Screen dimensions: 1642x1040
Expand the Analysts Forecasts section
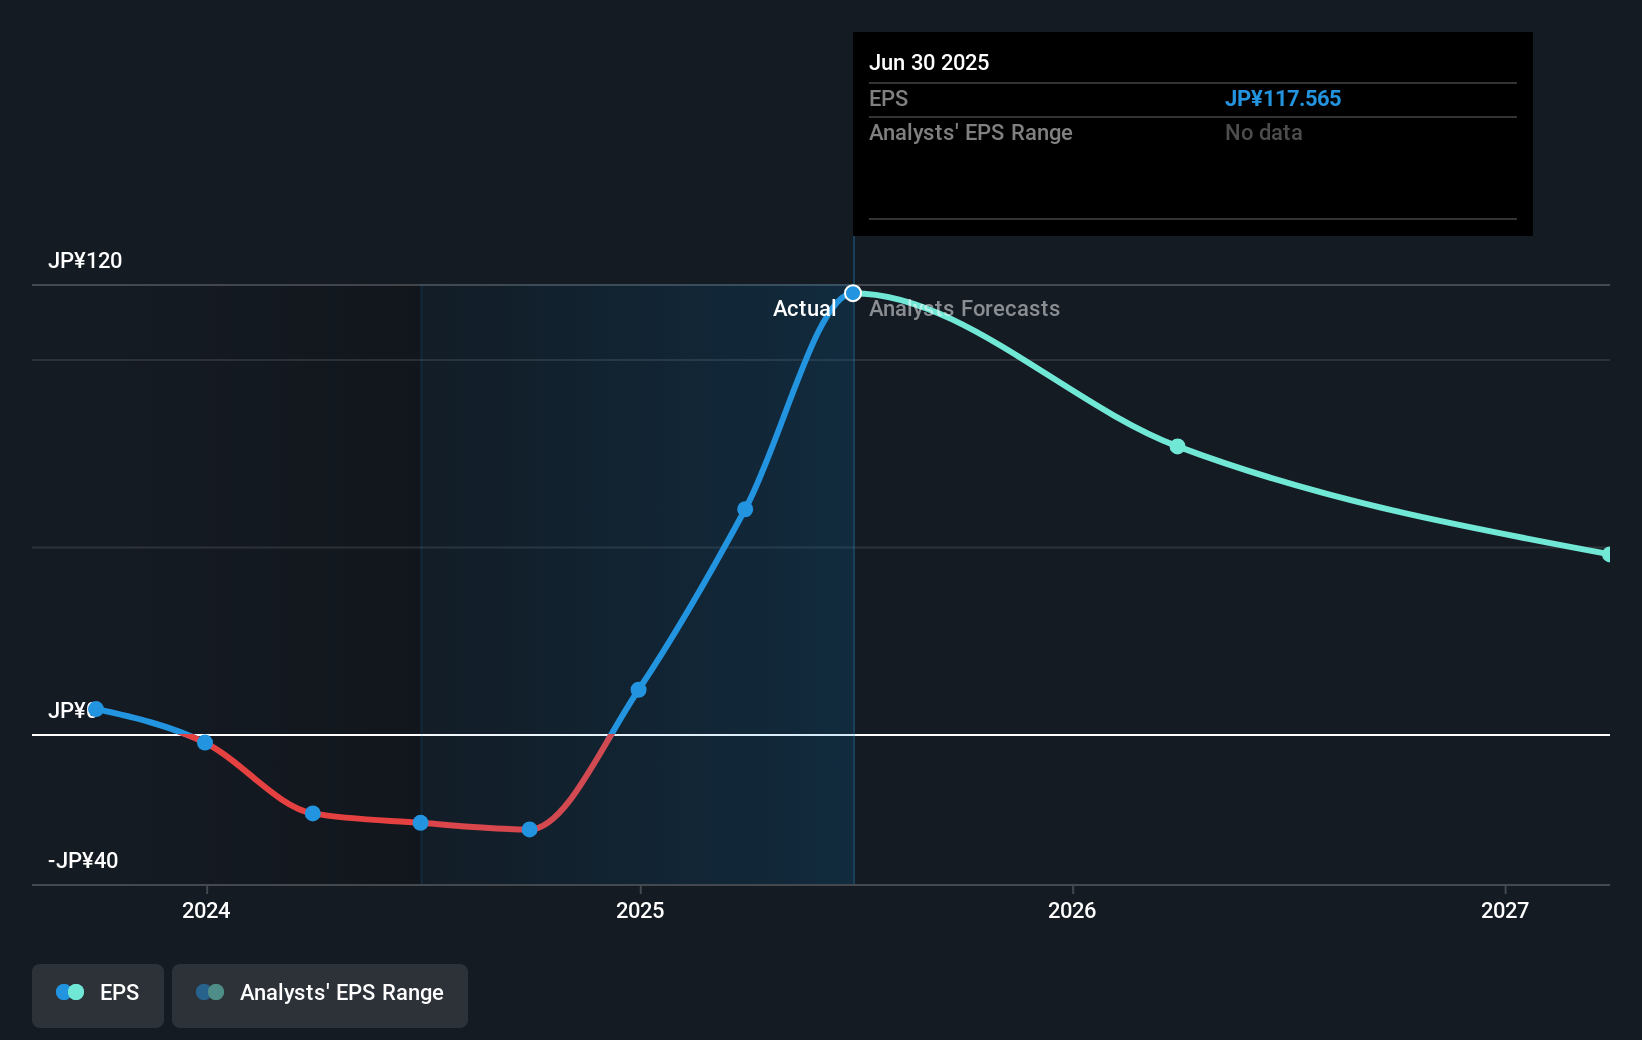(x=964, y=308)
